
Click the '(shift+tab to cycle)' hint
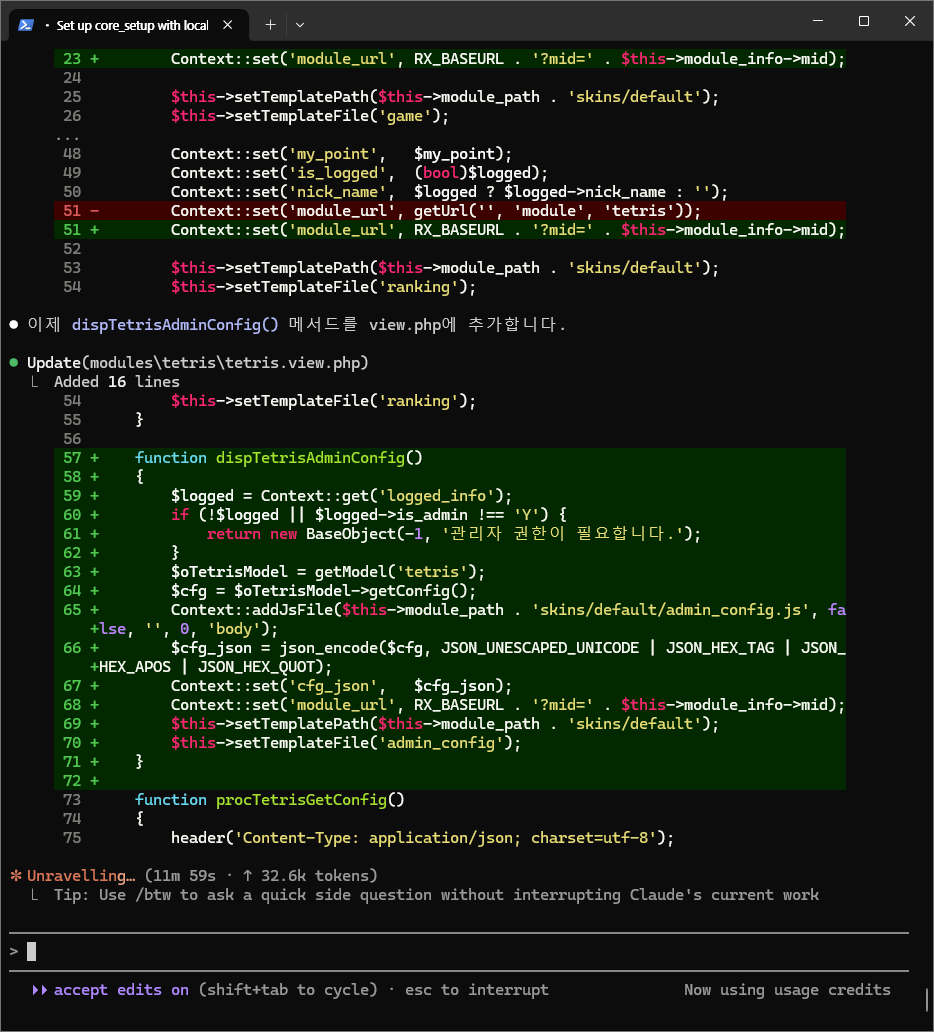(288, 990)
